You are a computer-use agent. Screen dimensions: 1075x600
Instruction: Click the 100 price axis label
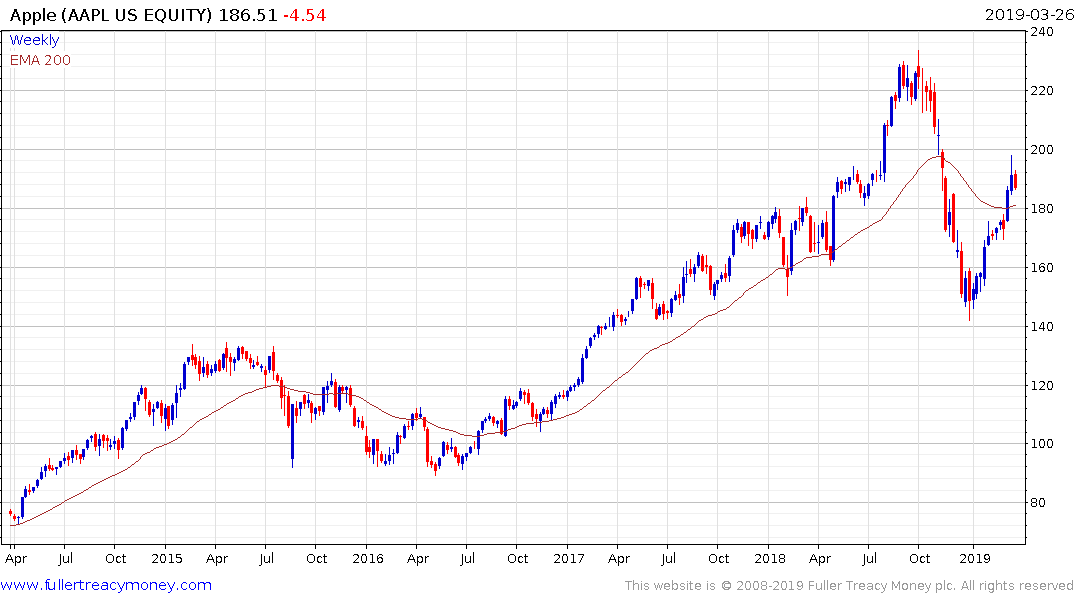[1042, 444]
